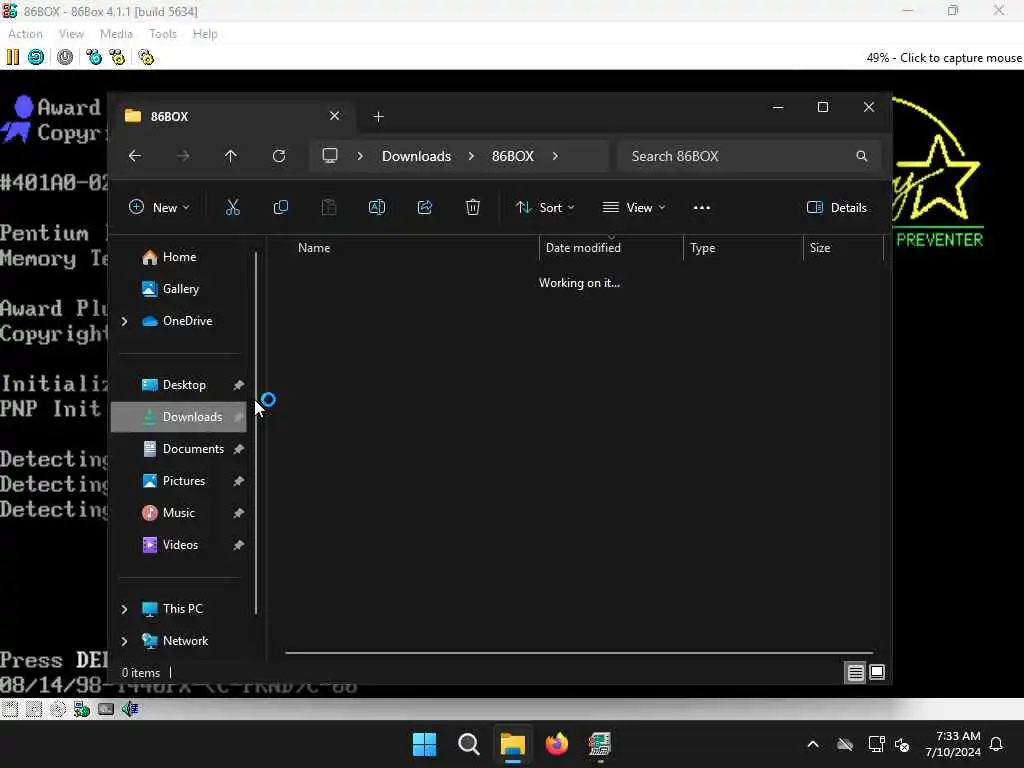Sort by Date modified column header
The width and height of the screenshot is (1024, 768).
point(583,248)
